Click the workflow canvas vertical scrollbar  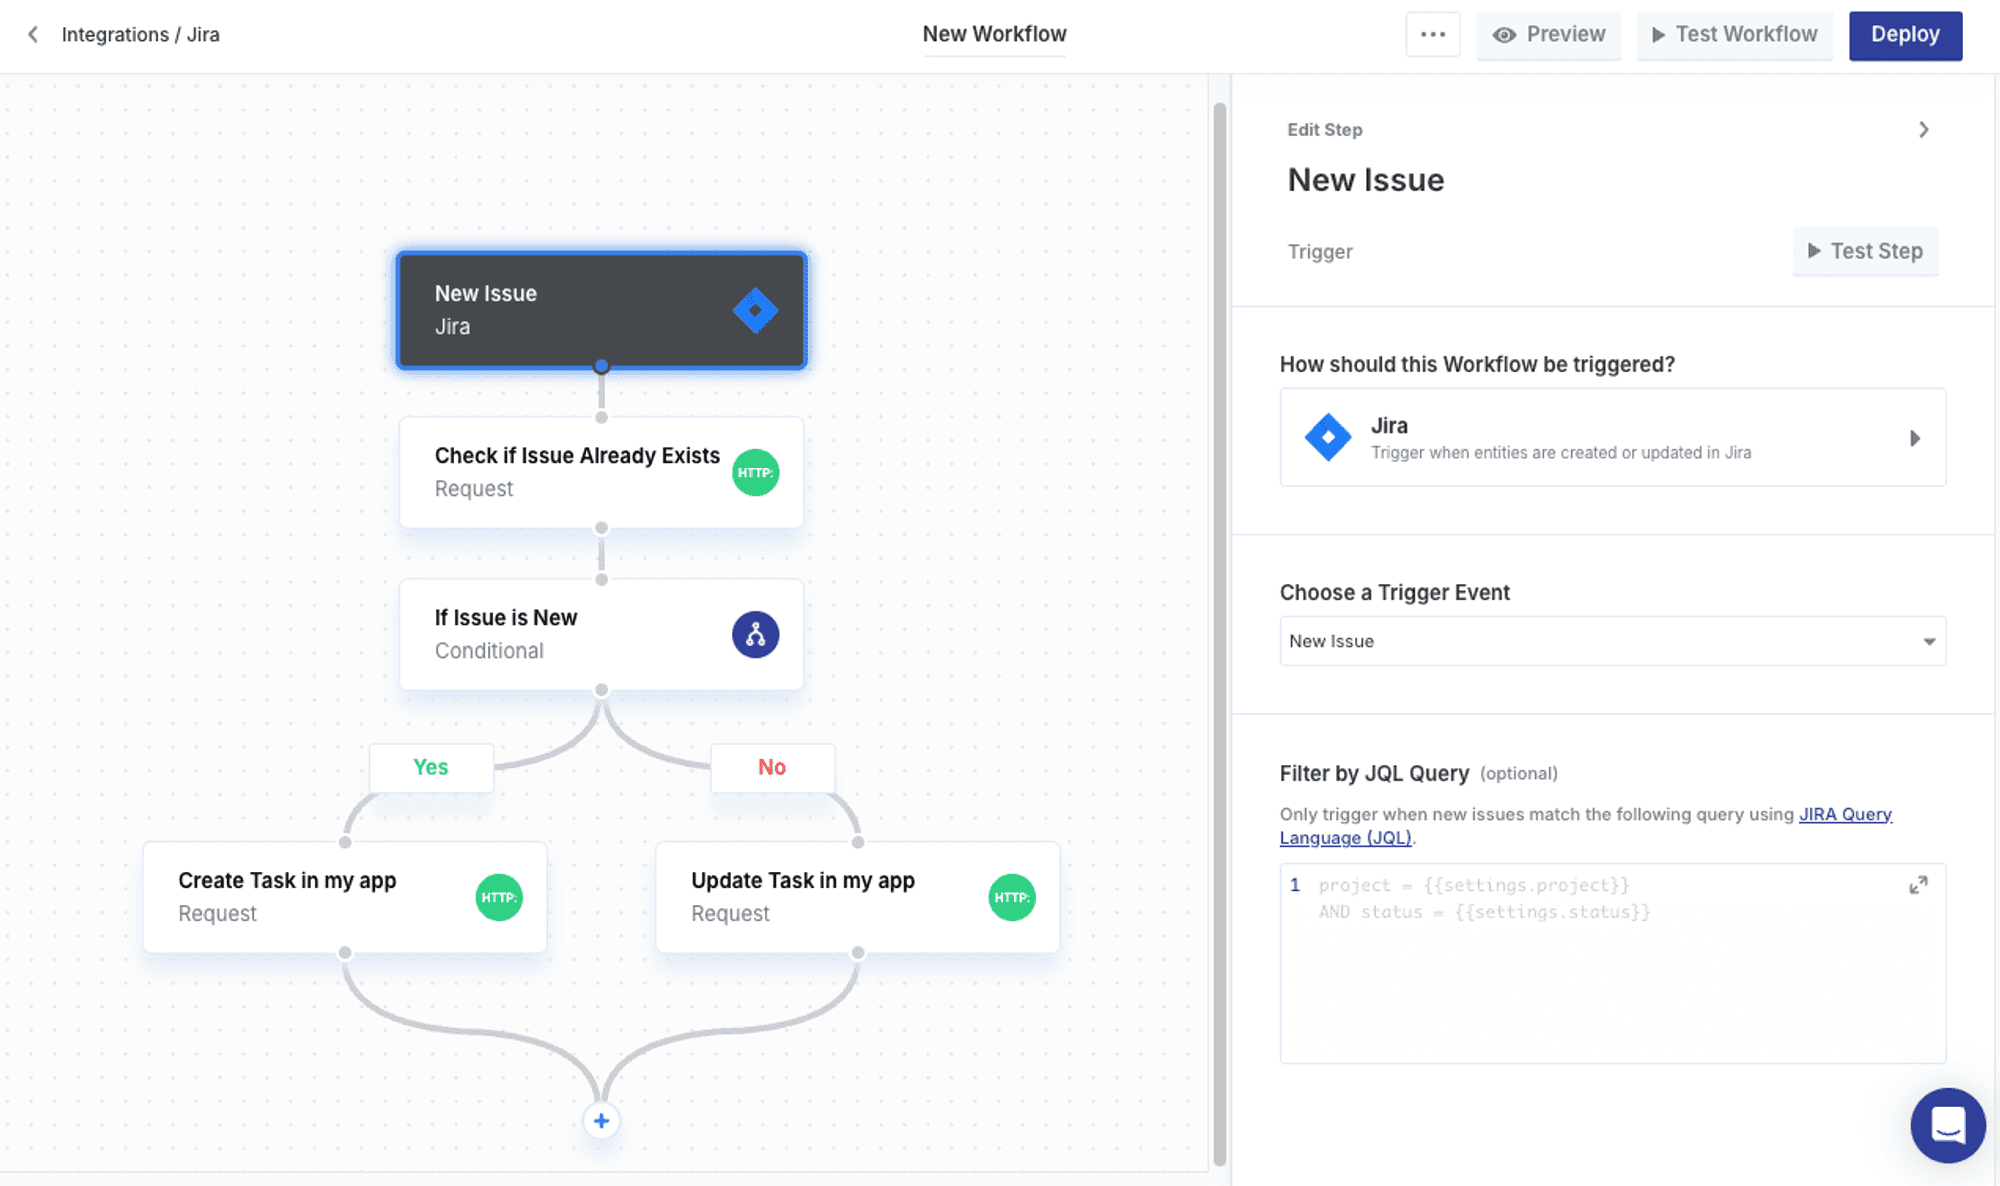pos(1219,630)
